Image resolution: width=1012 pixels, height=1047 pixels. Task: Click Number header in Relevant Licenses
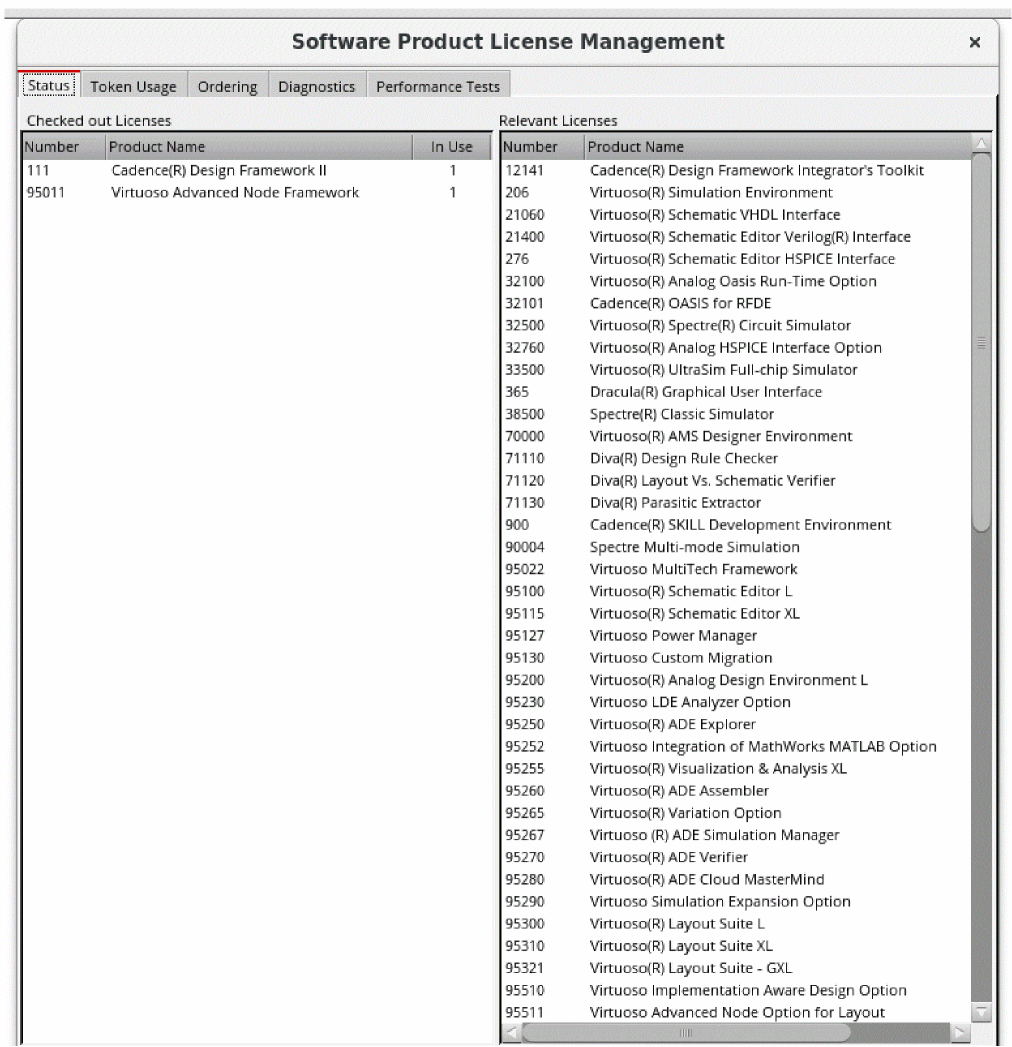pyautogui.click(x=540, y=147)
